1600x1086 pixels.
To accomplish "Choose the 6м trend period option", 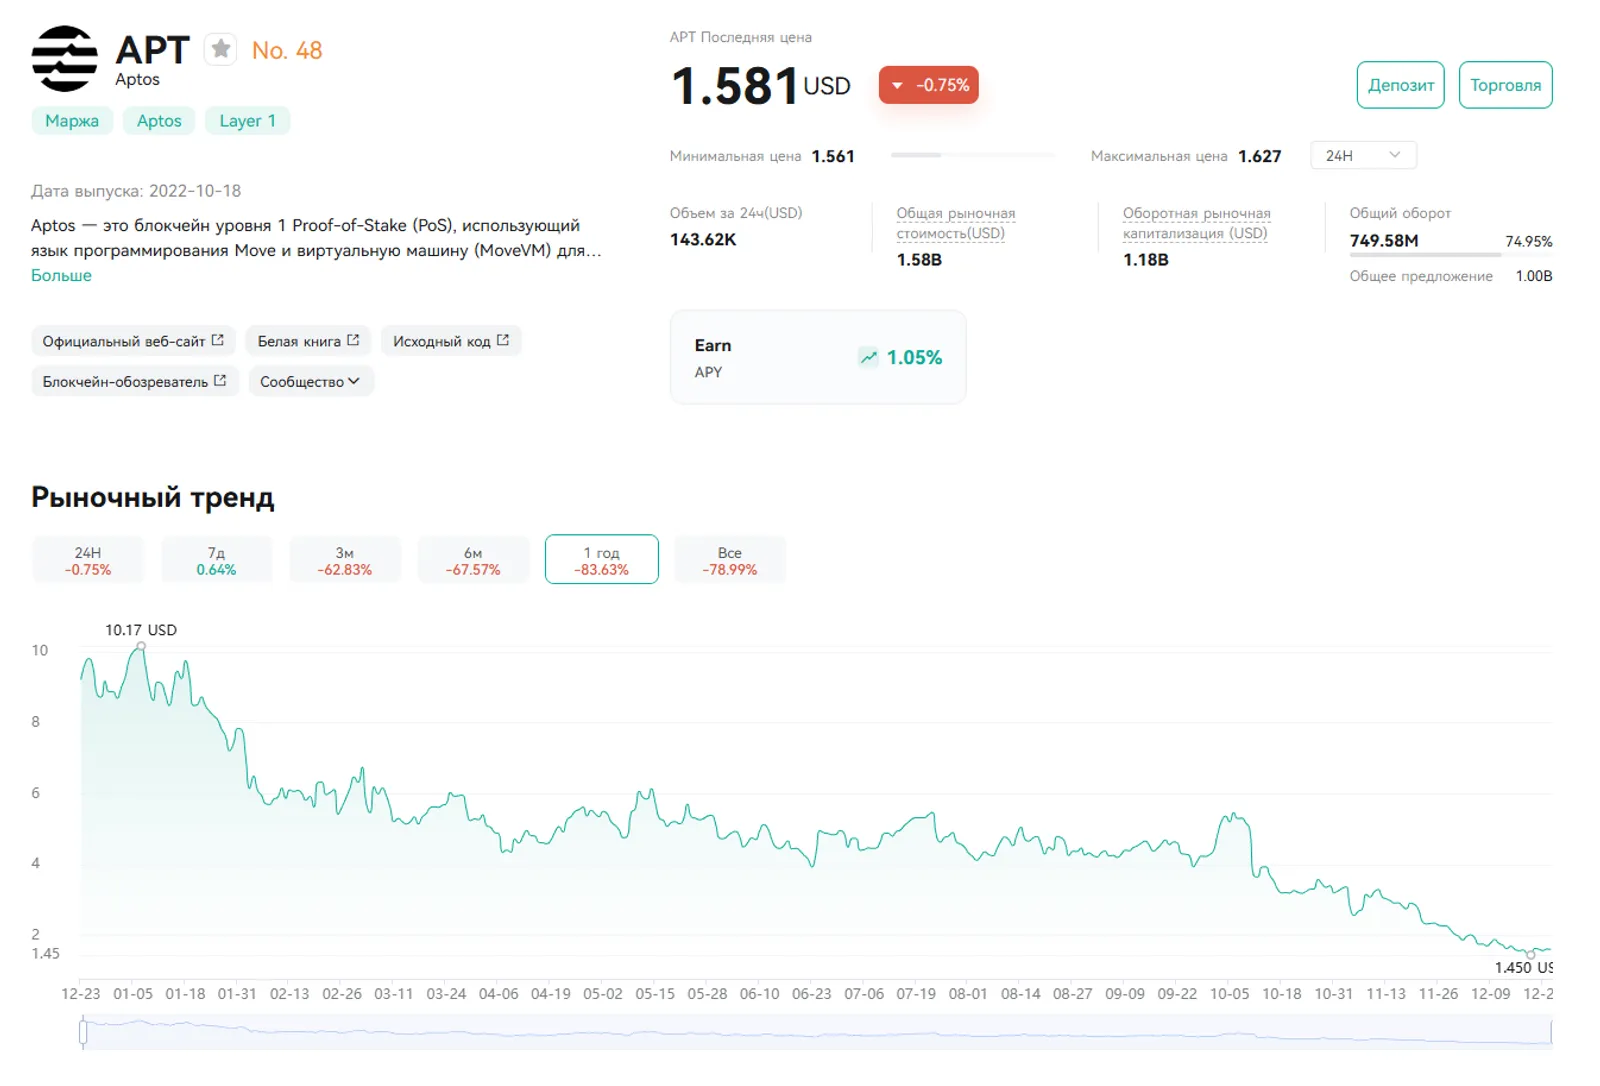I will click(x=473, y=560).
